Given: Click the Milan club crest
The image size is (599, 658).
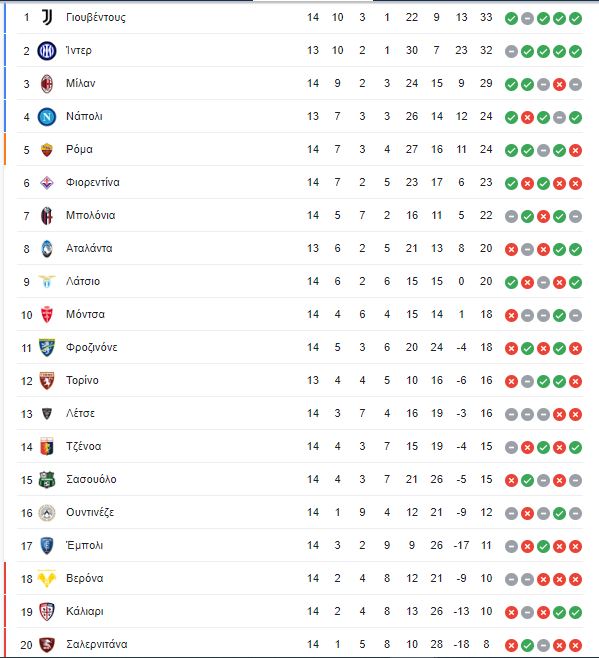Looking at the screenshot, I should coord(47,84).
